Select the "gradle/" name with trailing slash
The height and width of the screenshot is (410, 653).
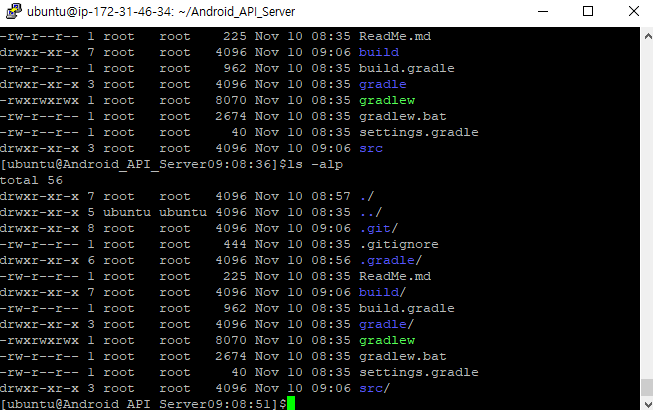click(386, 324)
